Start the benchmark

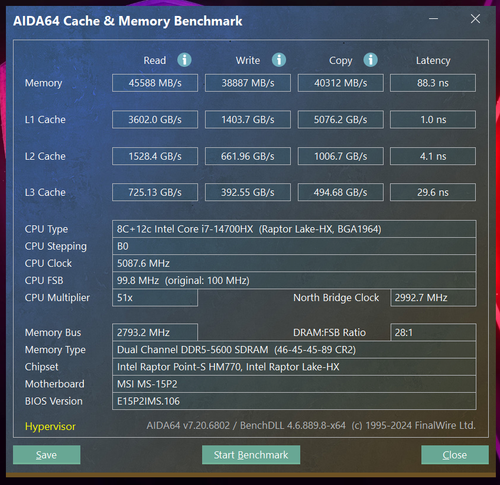tap(251, 455)
